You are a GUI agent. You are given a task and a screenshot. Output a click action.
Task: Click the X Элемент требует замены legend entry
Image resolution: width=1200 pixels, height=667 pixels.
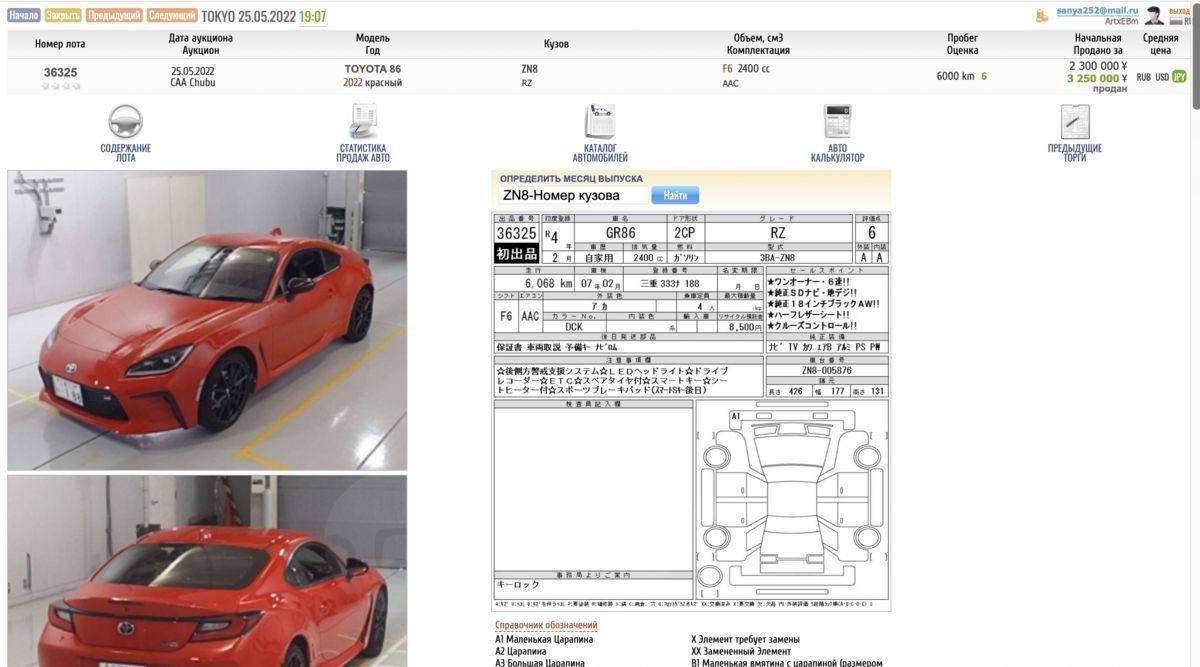(x=745, y=639)
